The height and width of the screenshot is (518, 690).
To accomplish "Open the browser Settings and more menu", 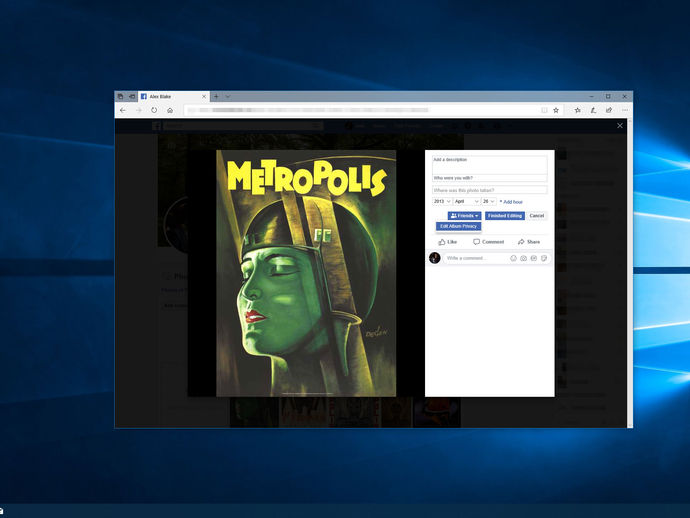I will (x=625, y=110).
